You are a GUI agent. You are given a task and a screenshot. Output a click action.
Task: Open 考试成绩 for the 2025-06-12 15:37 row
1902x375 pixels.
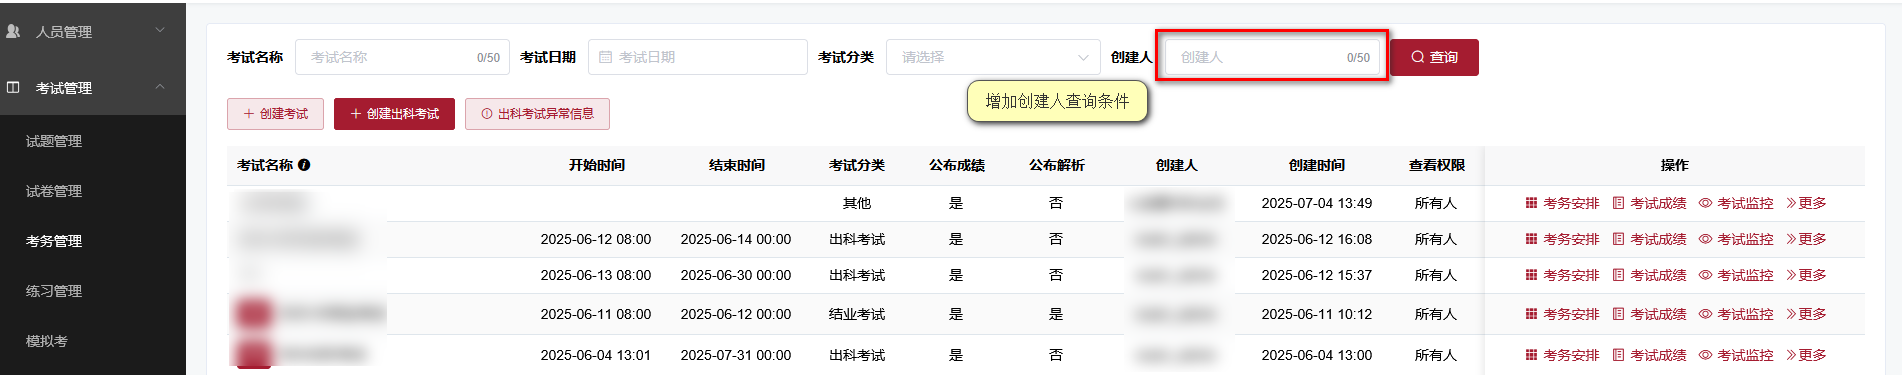click(1649, 275)
